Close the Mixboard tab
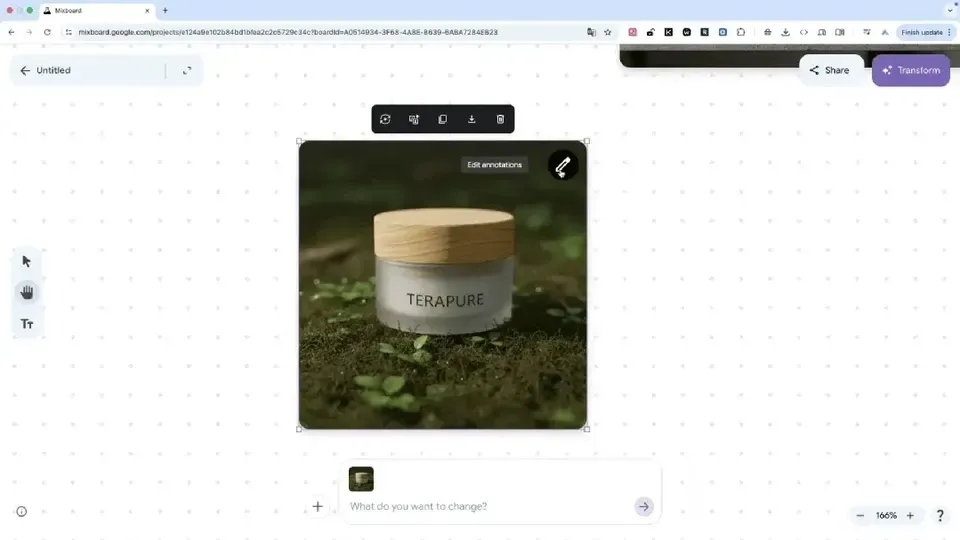The image size is (960, 540). 147,10
